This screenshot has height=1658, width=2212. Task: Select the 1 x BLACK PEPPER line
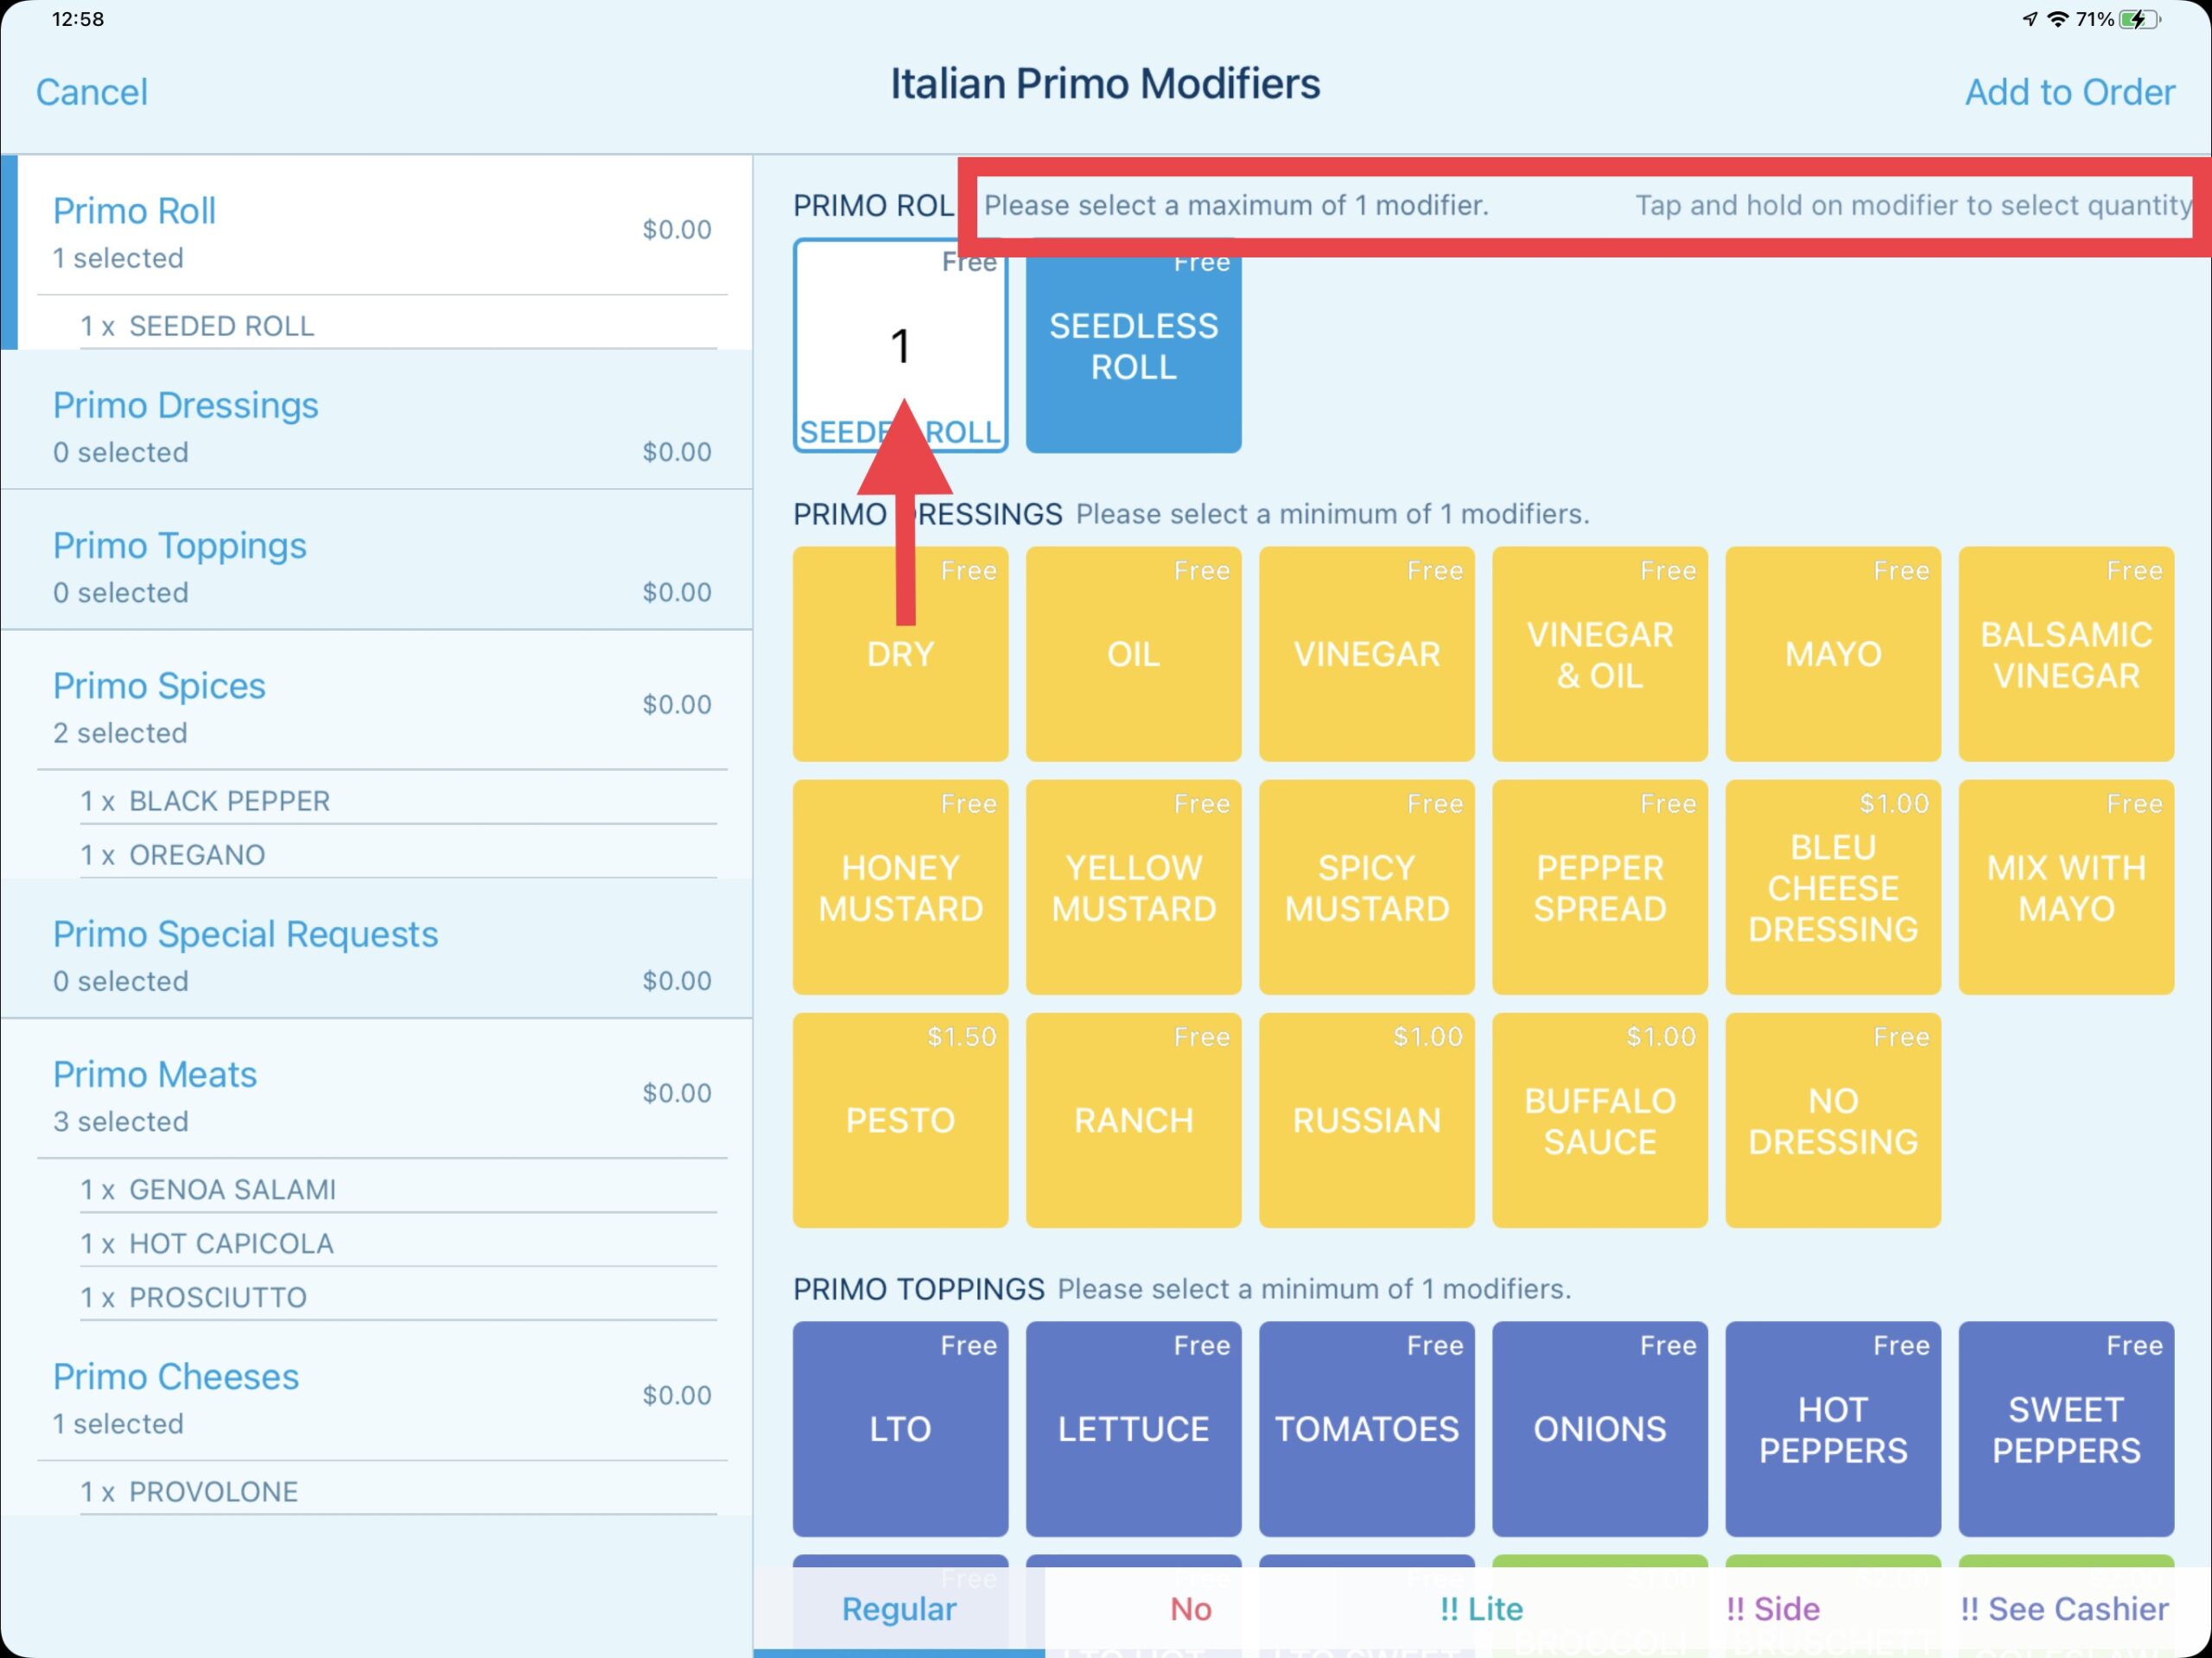[x=398, y=800]
